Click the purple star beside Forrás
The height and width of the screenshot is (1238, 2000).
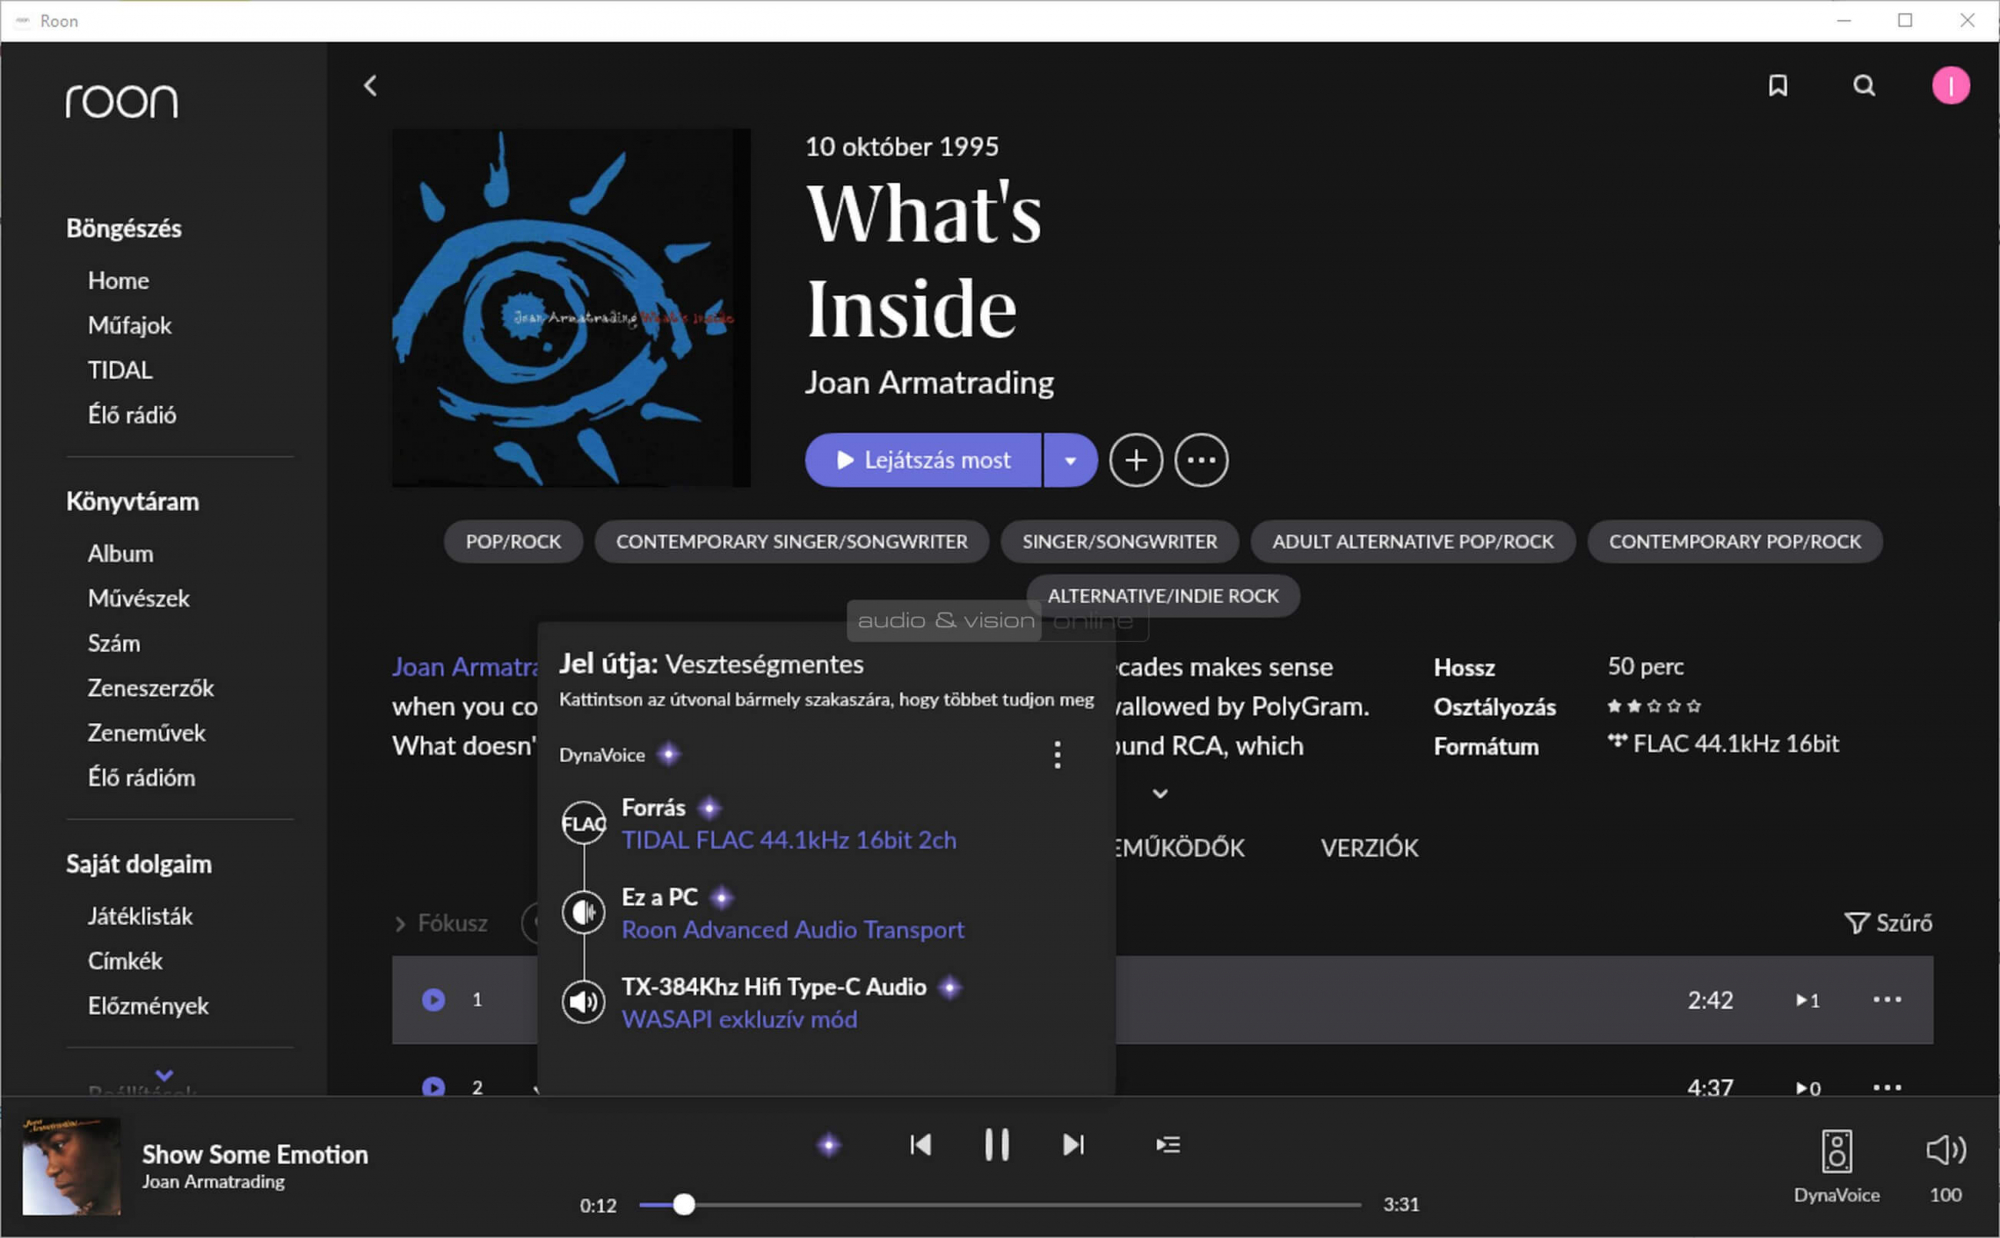709,808
